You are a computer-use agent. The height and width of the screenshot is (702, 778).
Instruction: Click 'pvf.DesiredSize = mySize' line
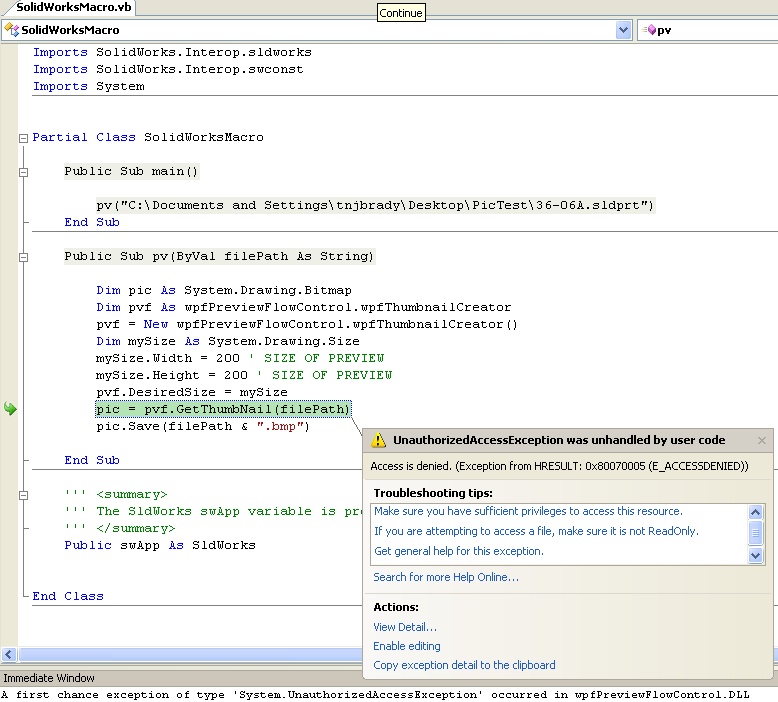(x=192, y=392)
